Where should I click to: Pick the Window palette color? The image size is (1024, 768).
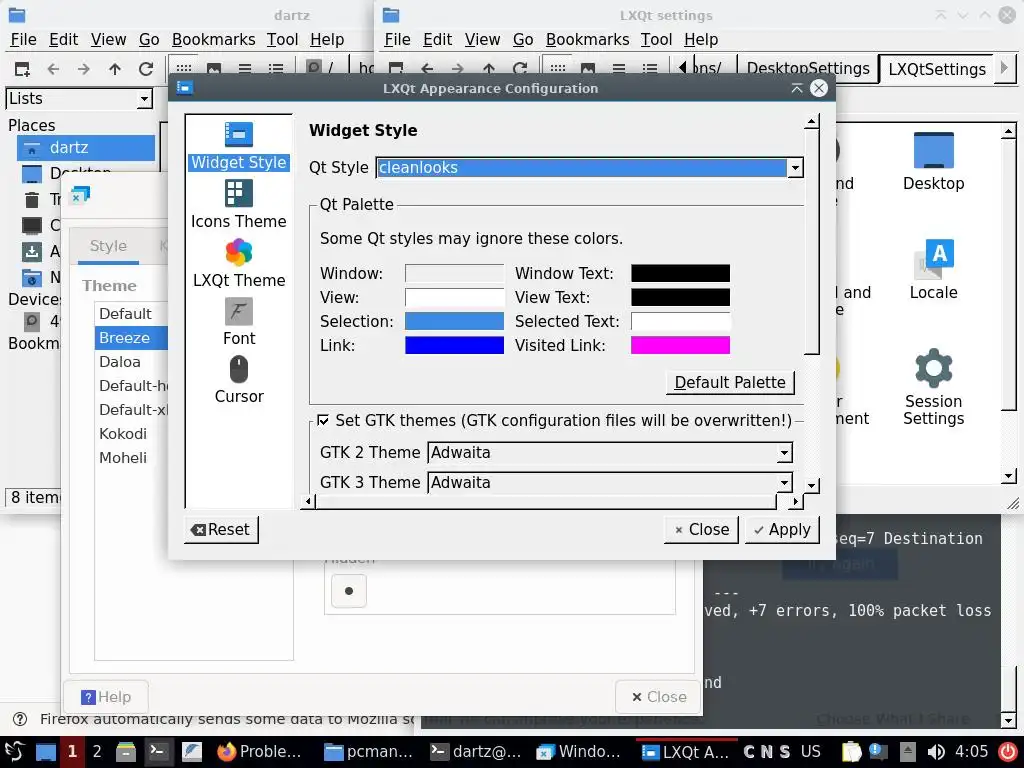455,273
